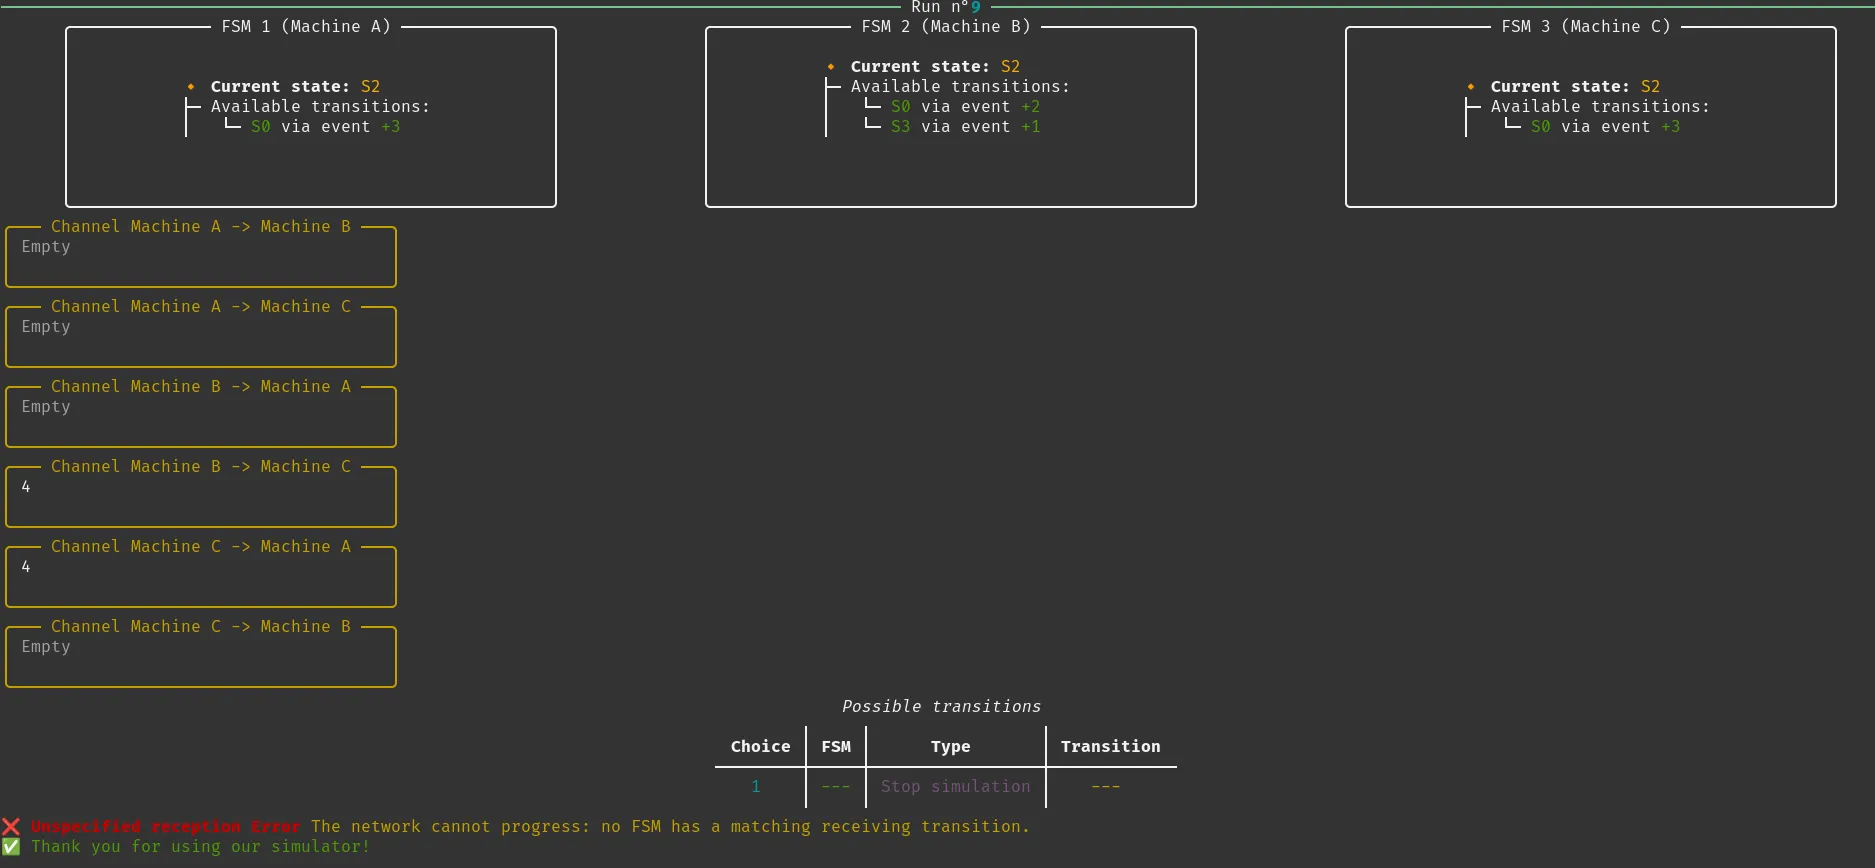Click message 4 in Channel C -> A
The height and width of the screenshot is (868, 1875).
pos(26,567)
